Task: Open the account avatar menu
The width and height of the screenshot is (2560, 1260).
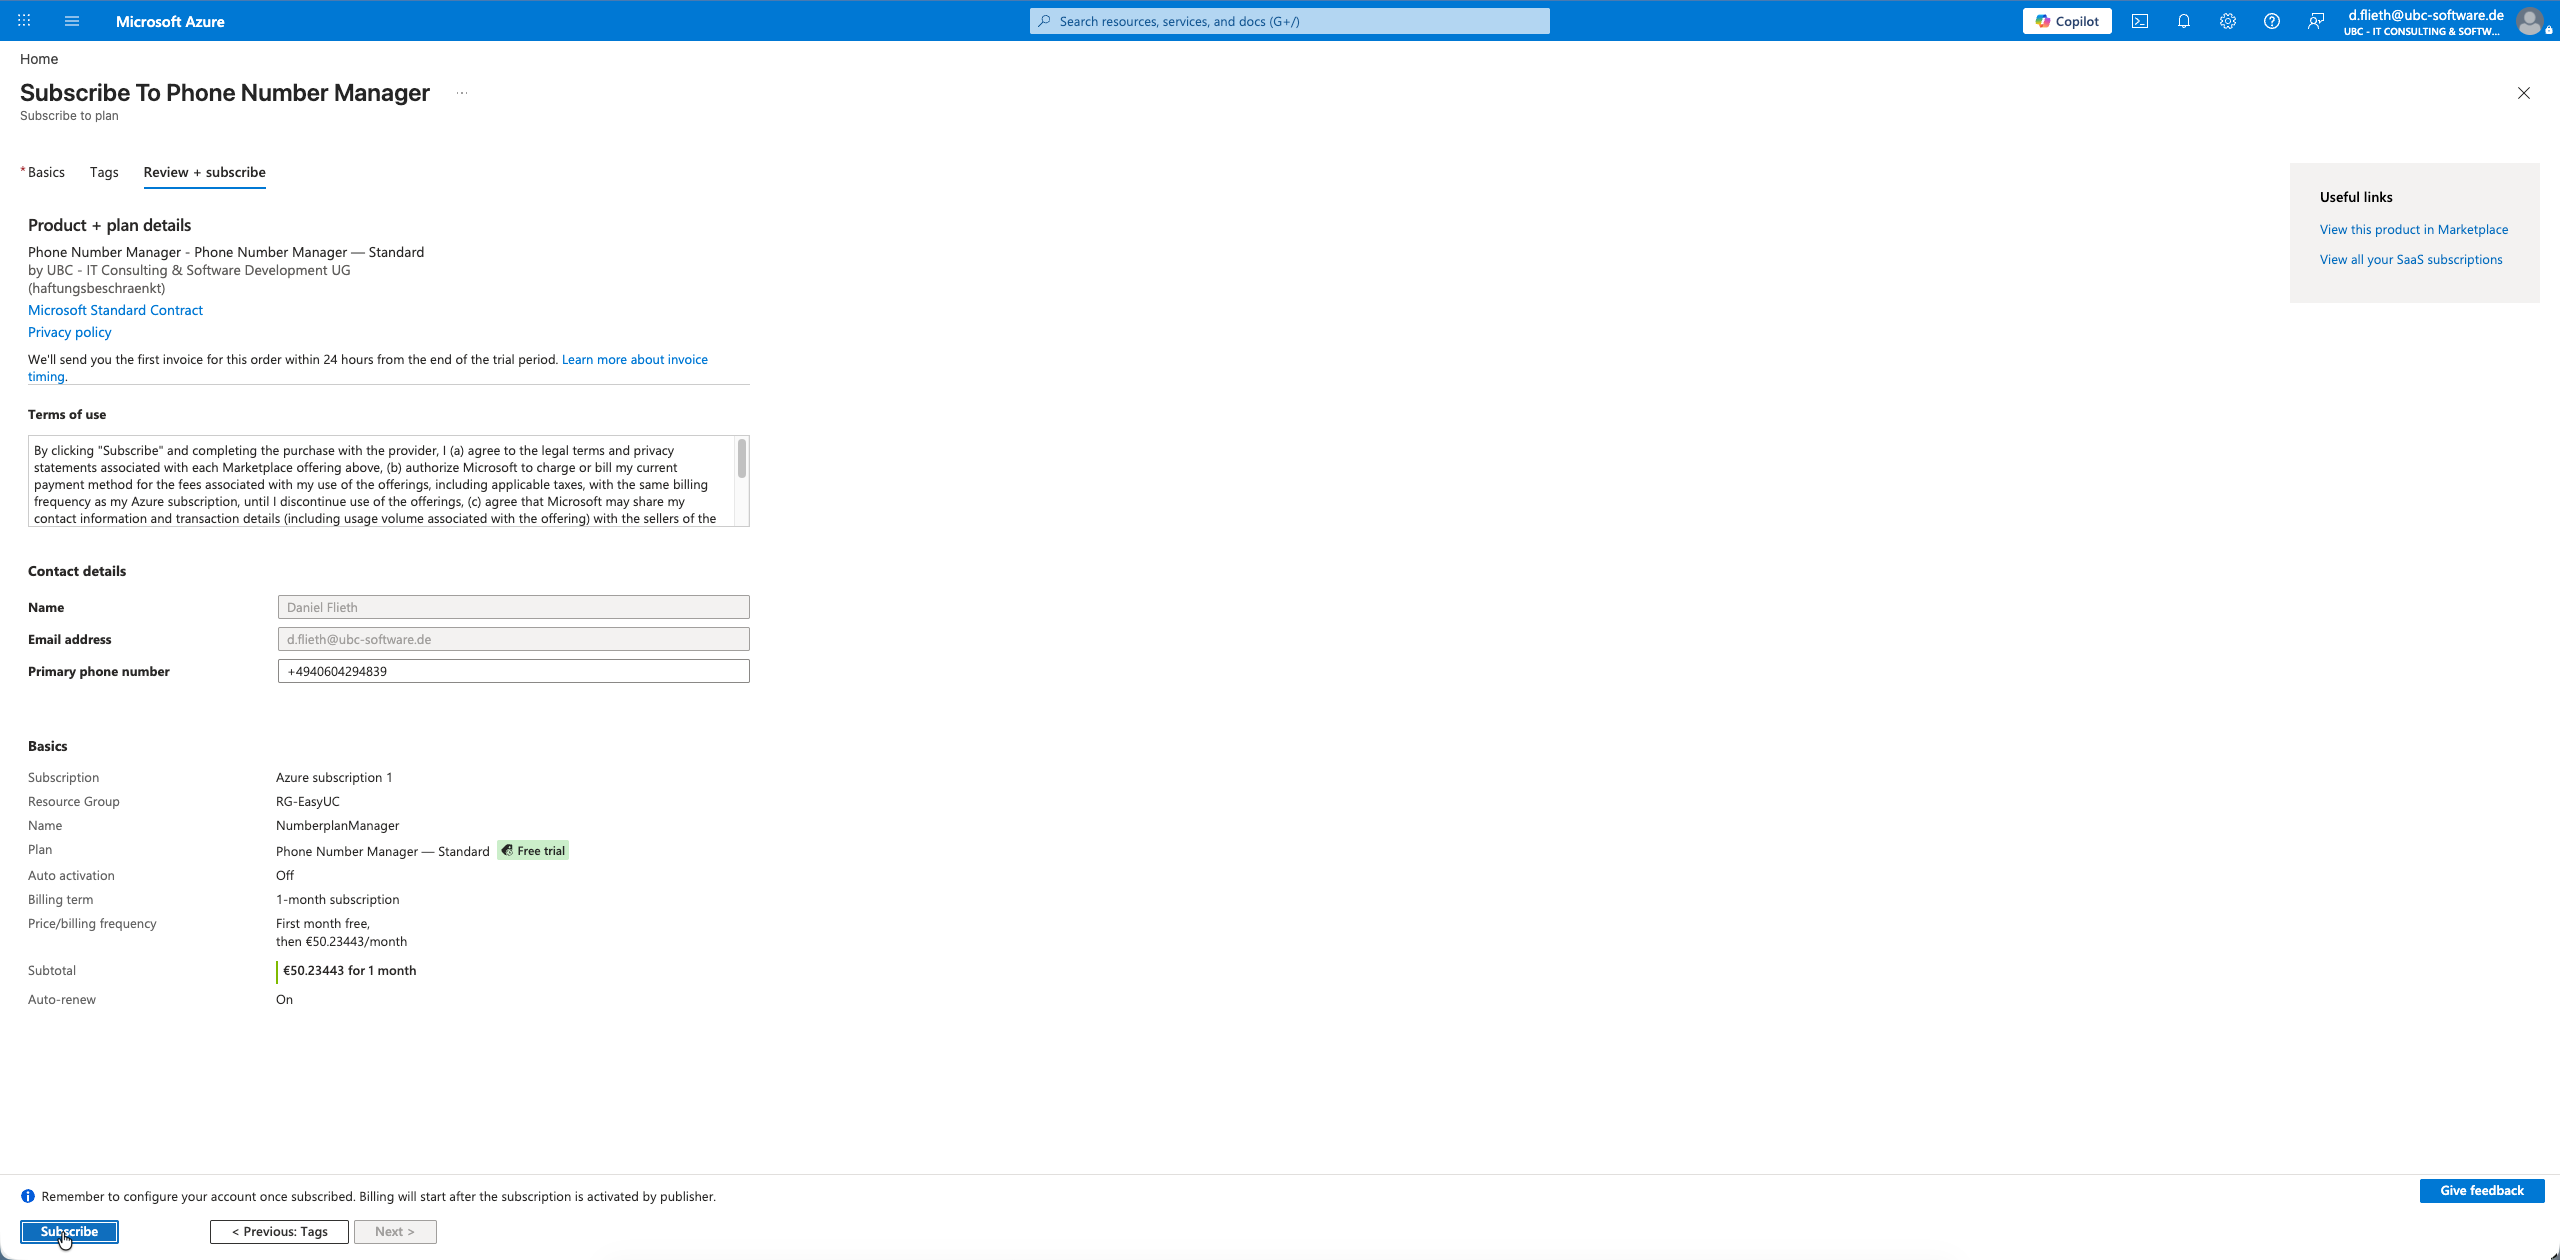Action: coord(2530,21)
